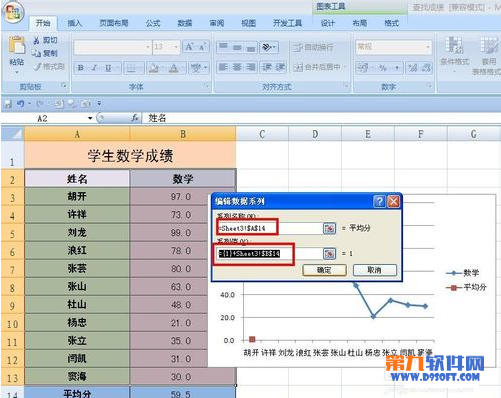Close the 编辑数据系列 dialog

point(394,201)
